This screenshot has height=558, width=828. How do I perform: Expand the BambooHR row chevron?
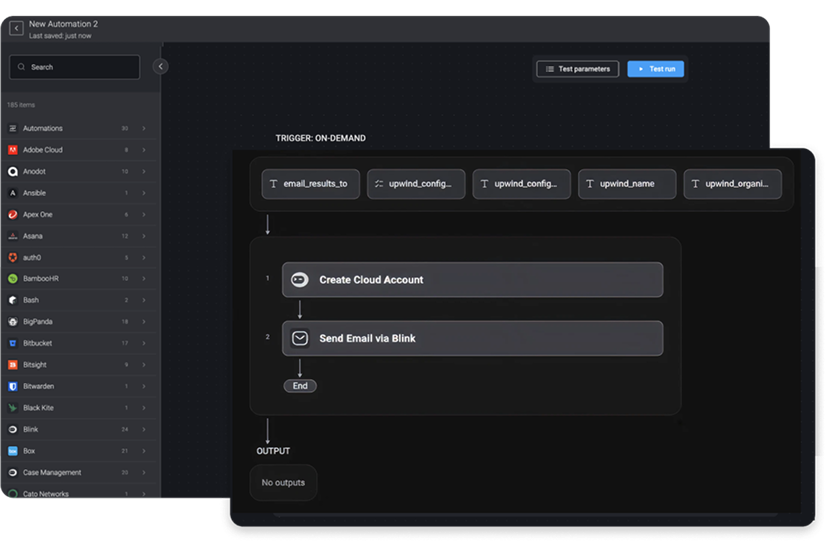click(x=144, y=279)
